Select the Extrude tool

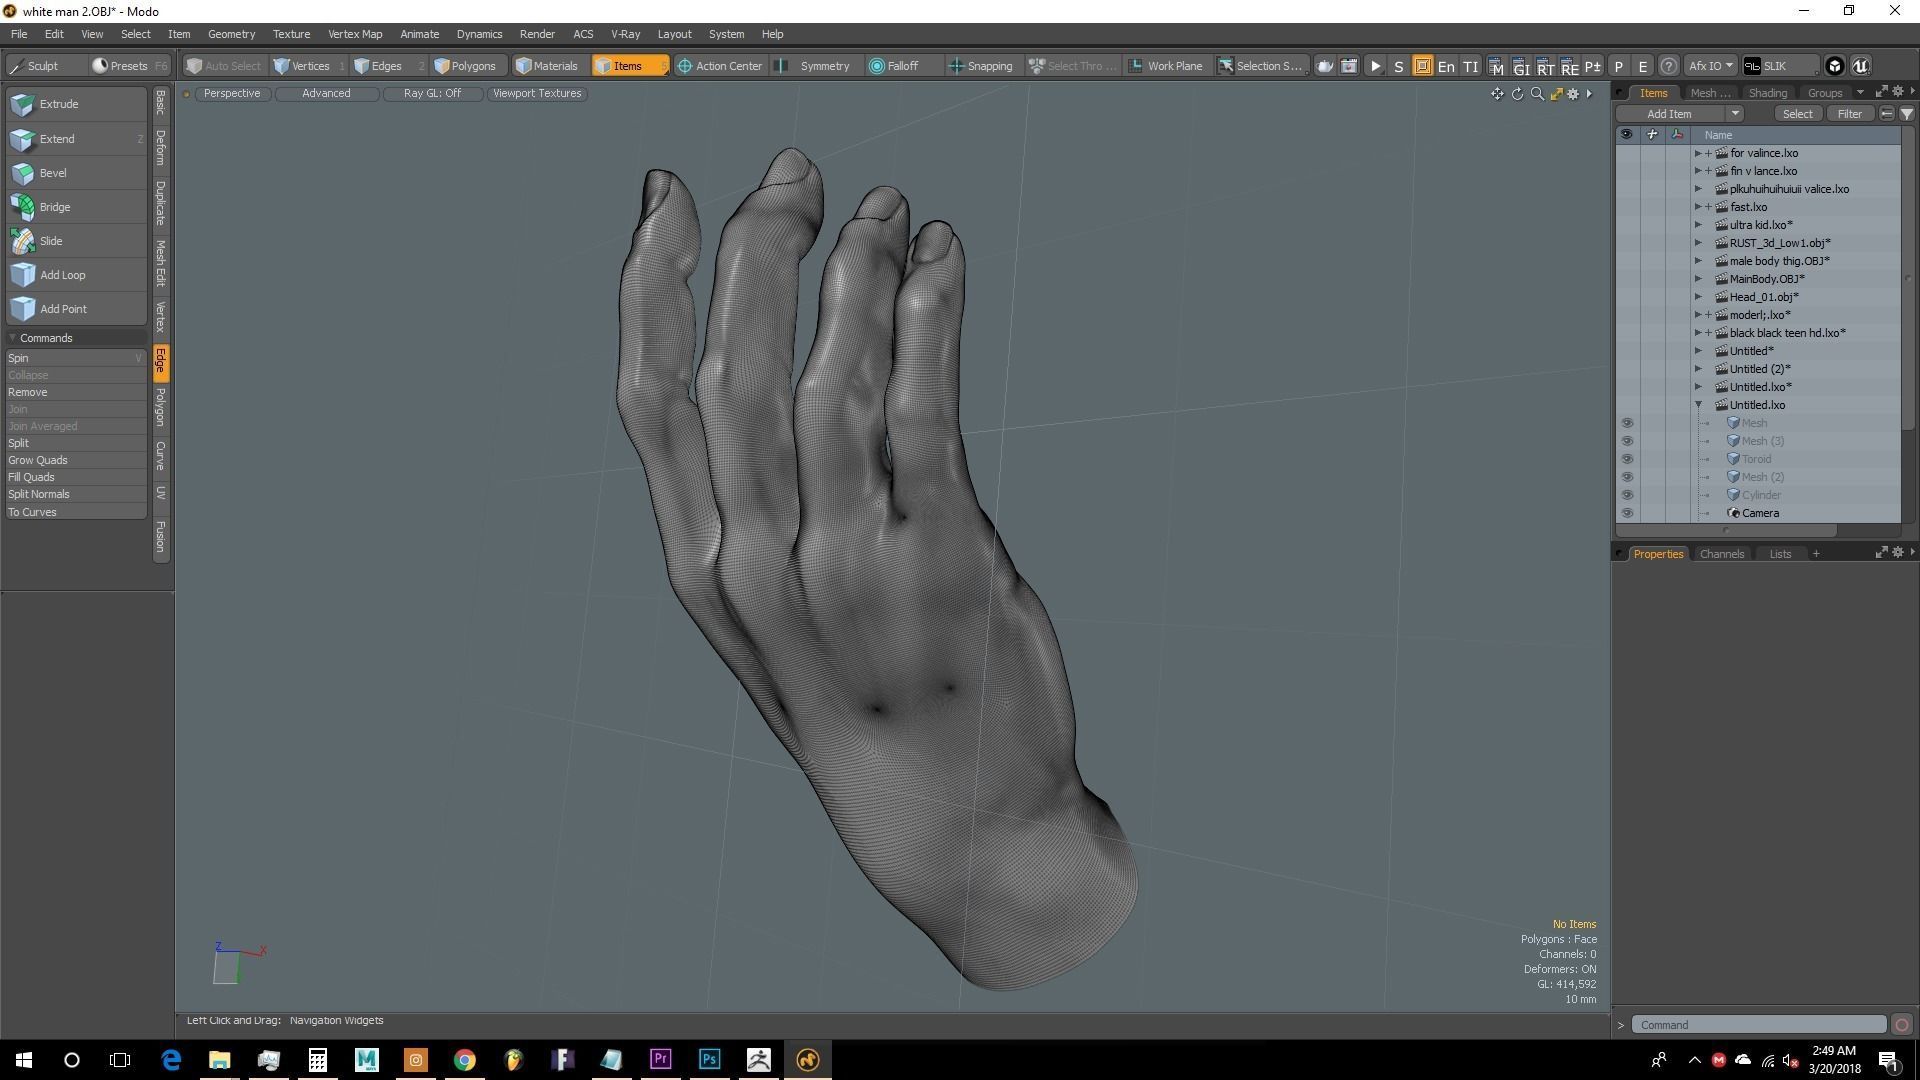click(75, 104)
